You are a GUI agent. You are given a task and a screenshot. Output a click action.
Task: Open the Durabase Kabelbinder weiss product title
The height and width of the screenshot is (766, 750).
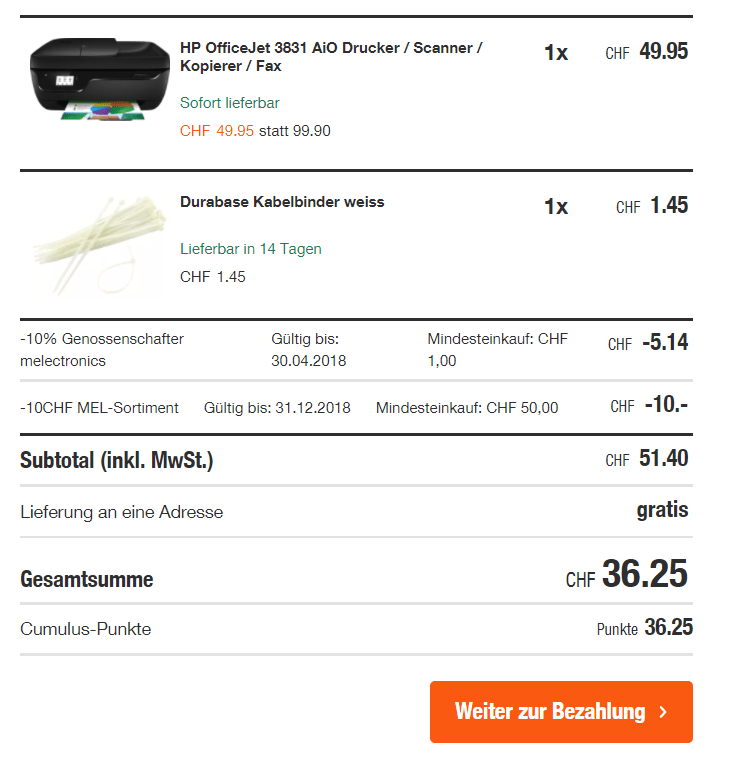[x=282, y=202]
